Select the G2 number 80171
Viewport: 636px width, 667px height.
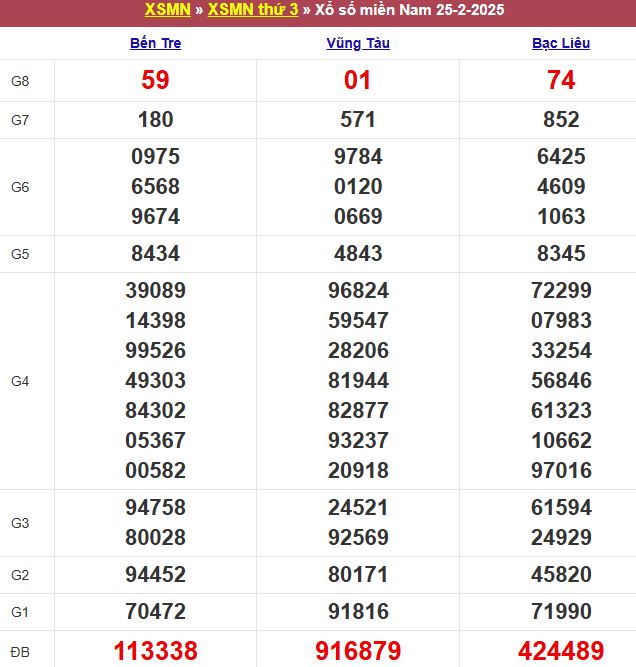pyautogui.click(x=358, y=574)
